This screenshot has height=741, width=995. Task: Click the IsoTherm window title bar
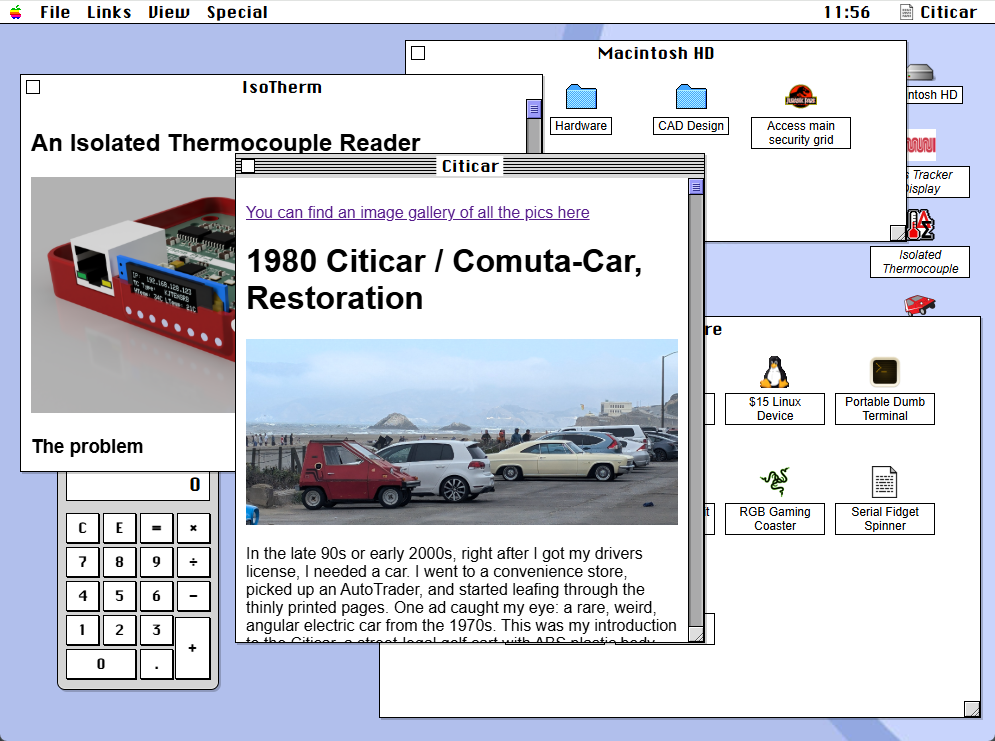coord(282,87)
